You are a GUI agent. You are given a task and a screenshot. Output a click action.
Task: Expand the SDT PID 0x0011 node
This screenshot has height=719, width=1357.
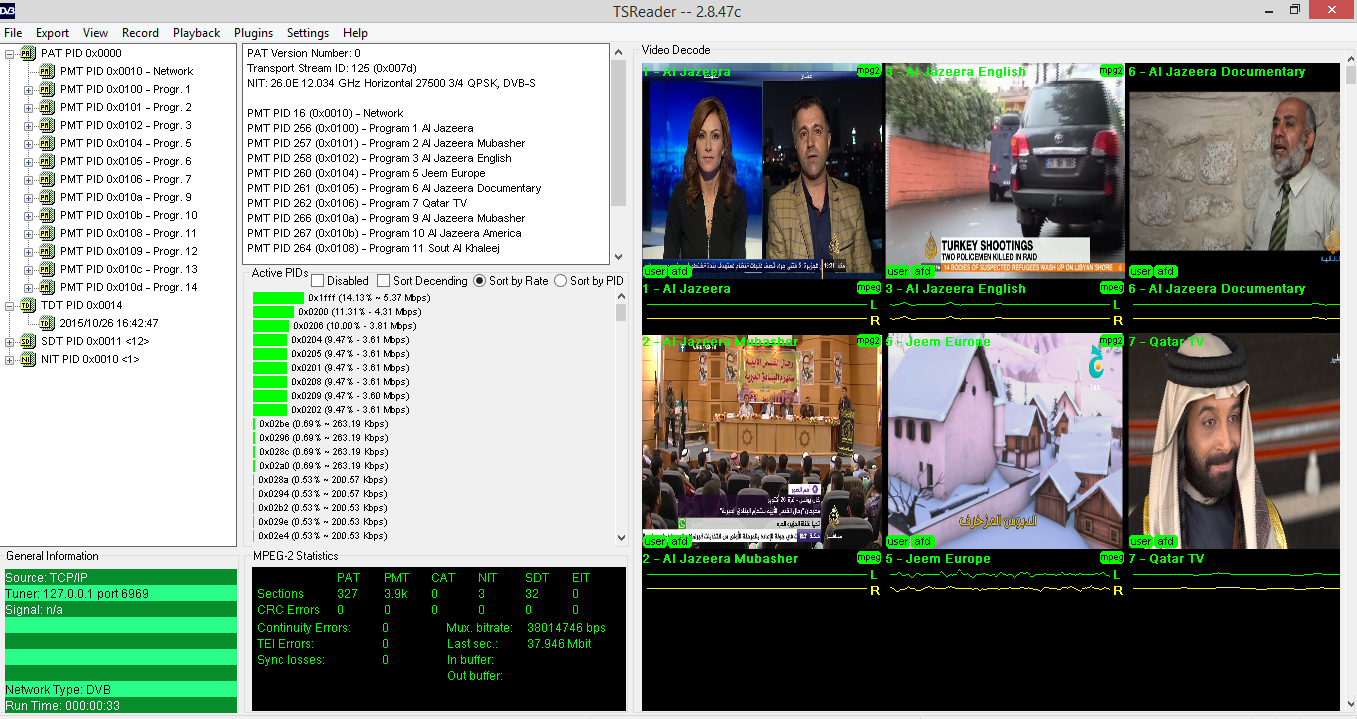click(10, 341)
